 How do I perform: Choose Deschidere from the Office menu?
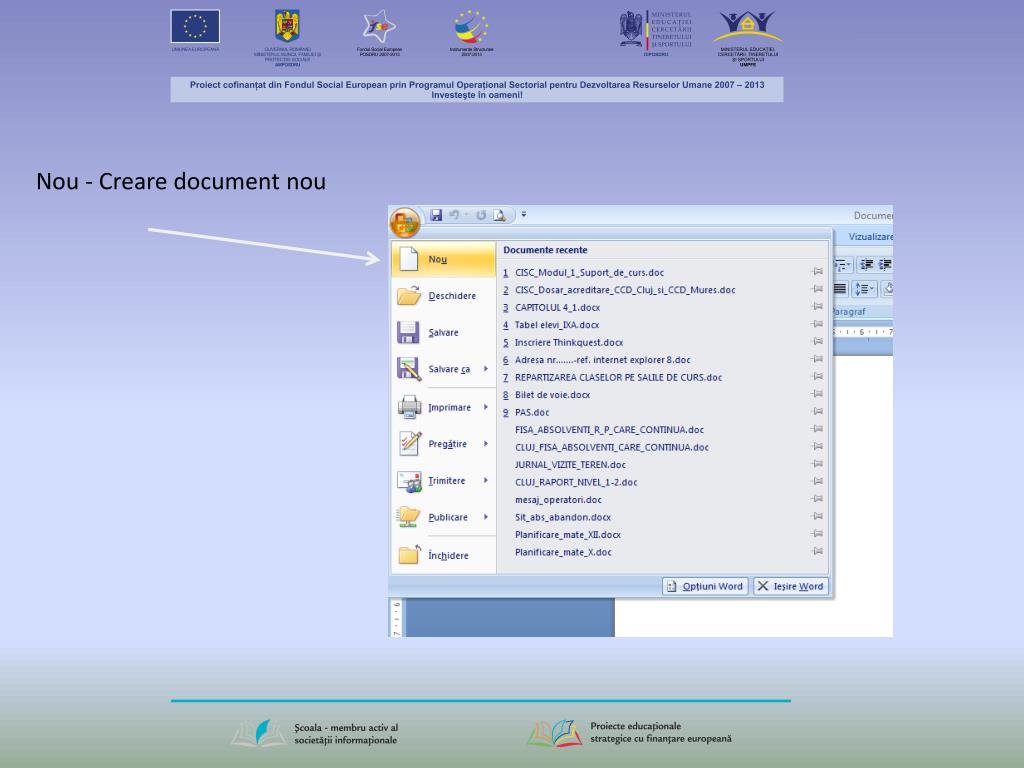point(444,296)
